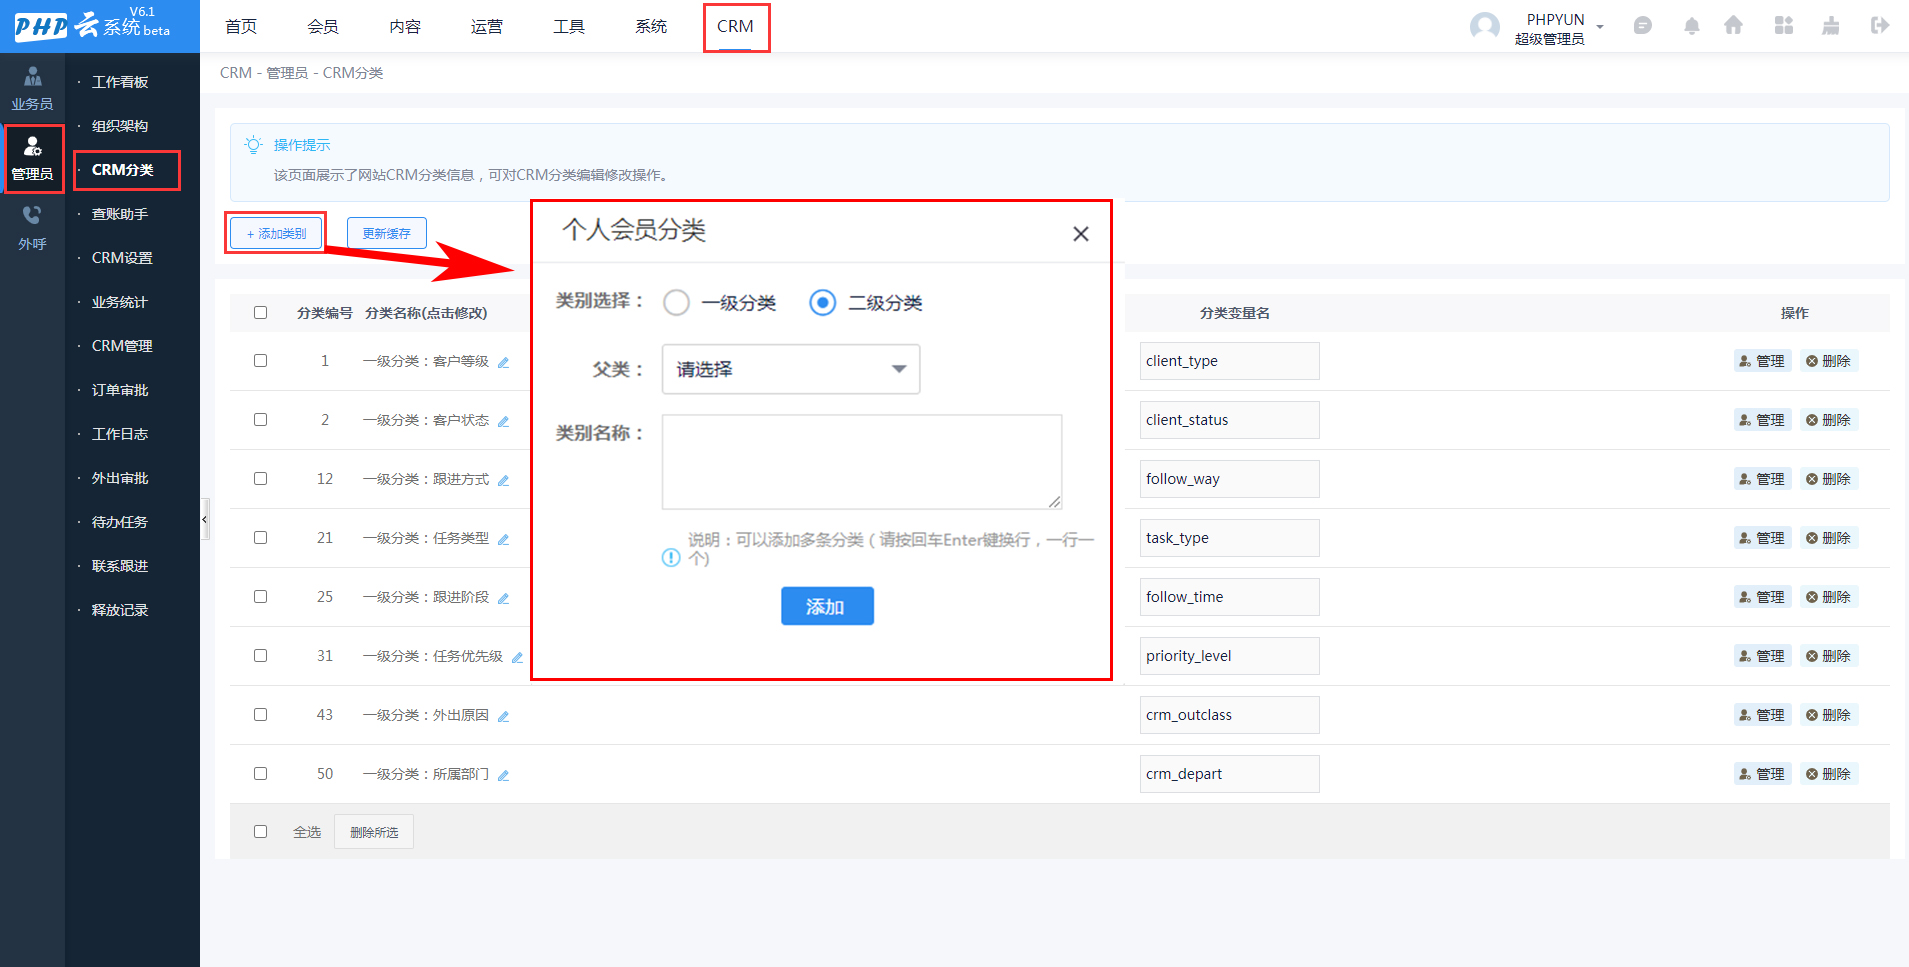Open the messages chat bubble icon
The height and width of the screenshot is (967, 1909).
click(x=1642, y=26)
